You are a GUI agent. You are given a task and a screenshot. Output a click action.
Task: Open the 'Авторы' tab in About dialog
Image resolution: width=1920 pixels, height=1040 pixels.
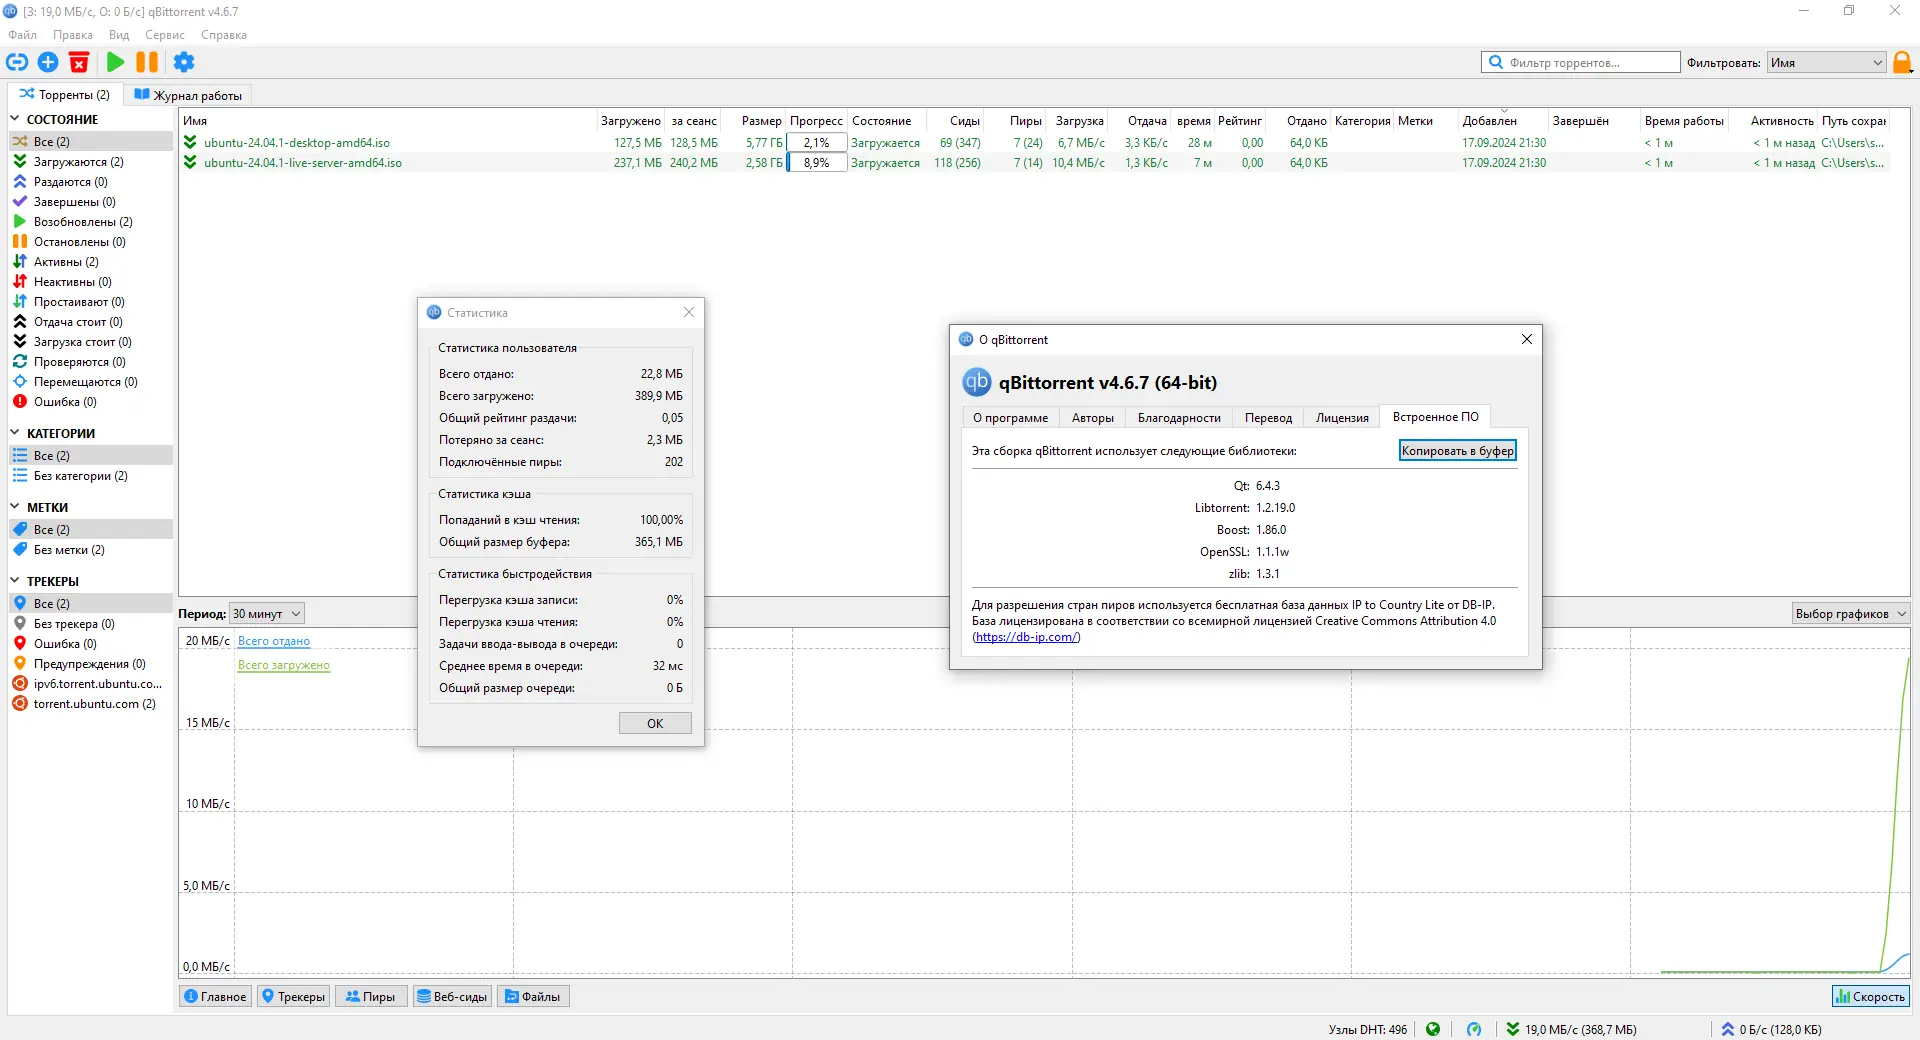pos(1093,418)
